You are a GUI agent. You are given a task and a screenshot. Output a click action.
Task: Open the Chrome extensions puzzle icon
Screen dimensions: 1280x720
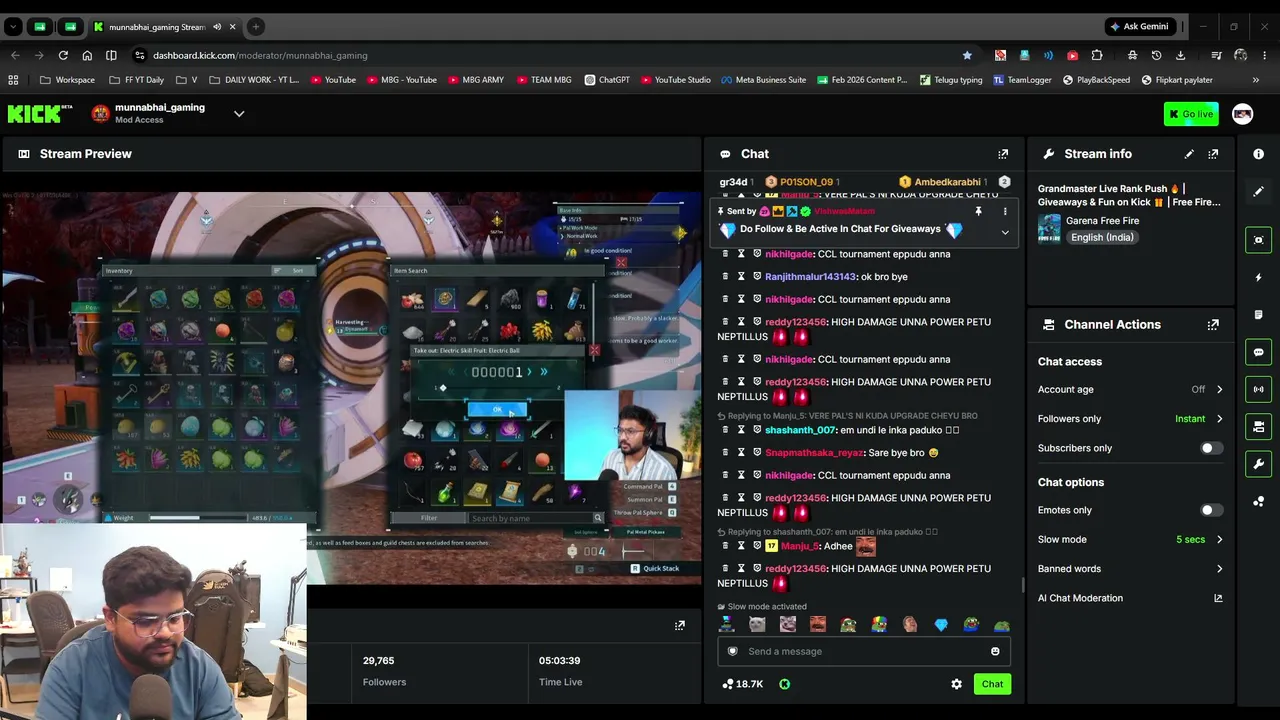[1097, 55]
